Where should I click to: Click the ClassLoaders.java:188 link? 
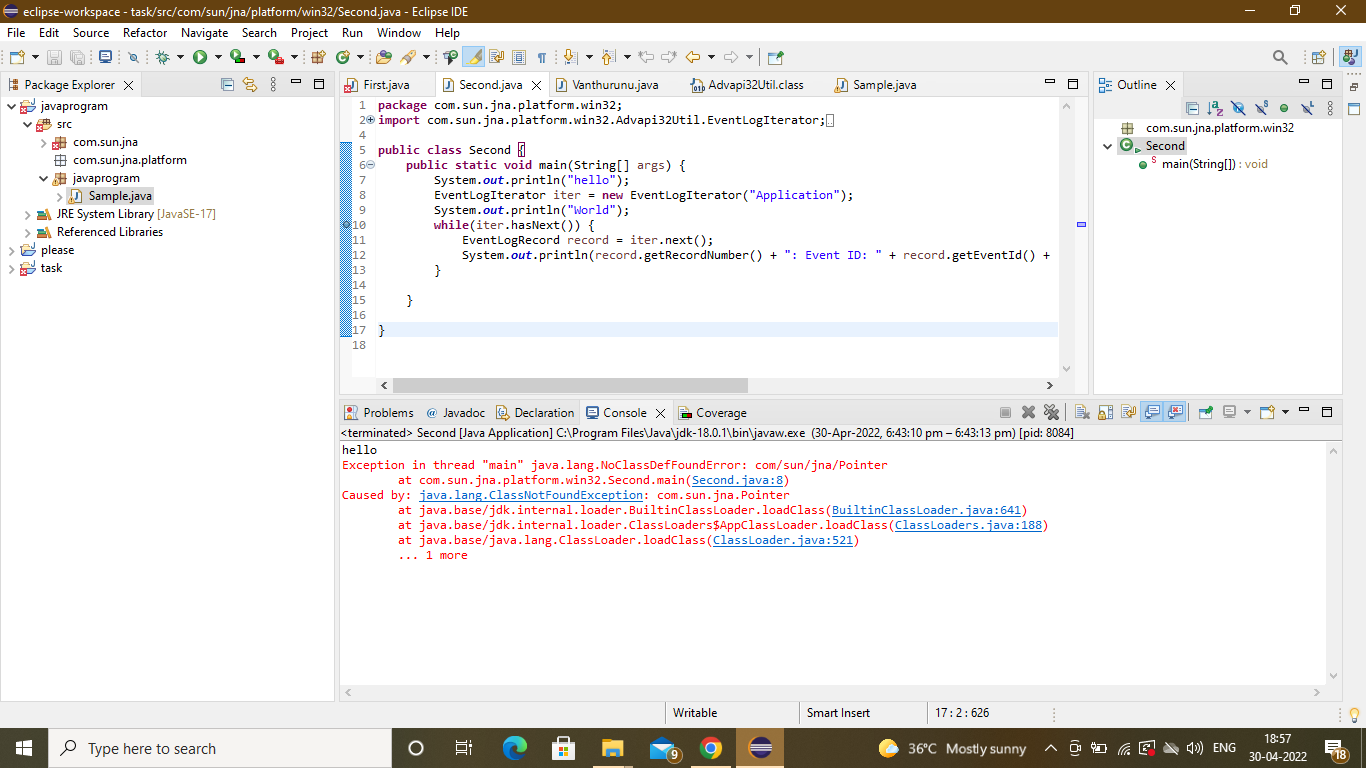click(968, 525)
